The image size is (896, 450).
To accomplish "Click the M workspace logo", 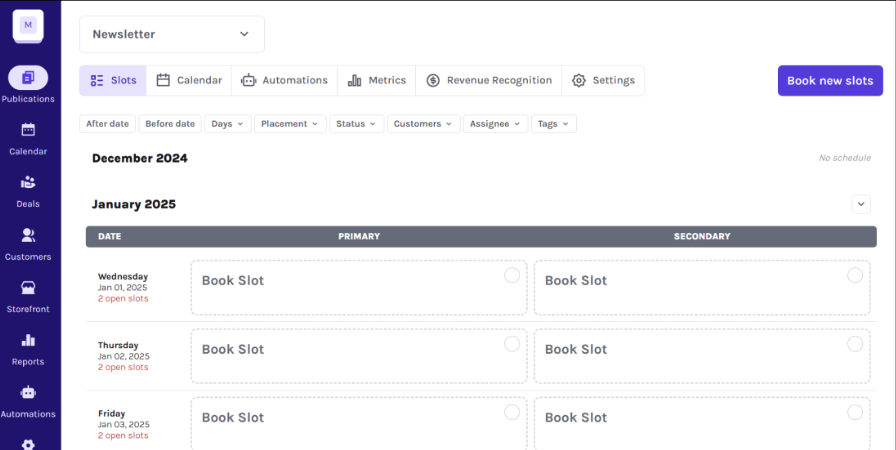I will pos(28,26).
